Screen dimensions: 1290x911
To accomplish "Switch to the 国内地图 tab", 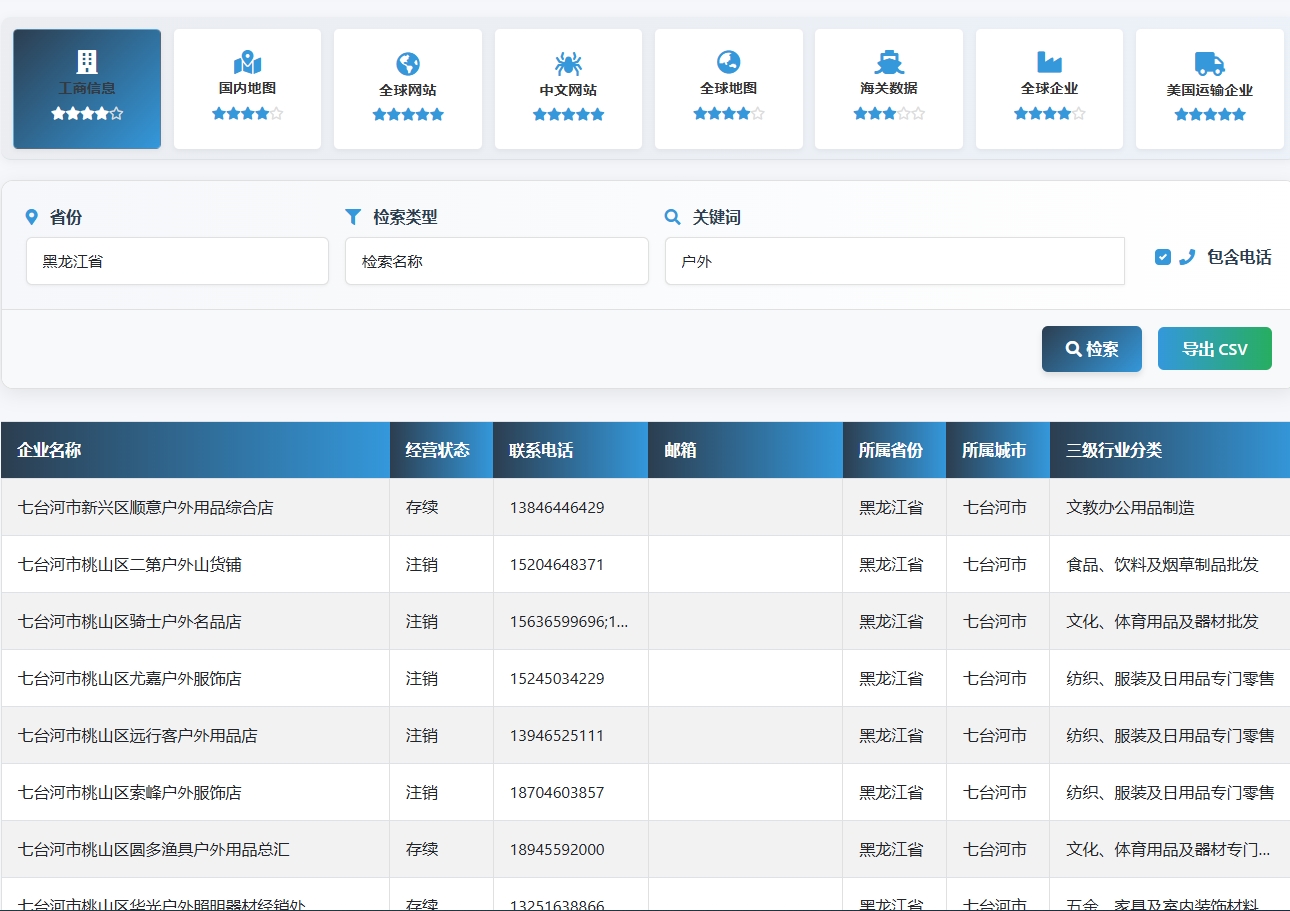I will [247, 89].
